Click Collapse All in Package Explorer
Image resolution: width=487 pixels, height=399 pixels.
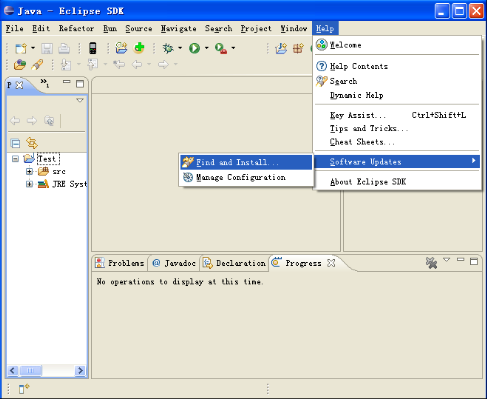click(x=15, y=143)
